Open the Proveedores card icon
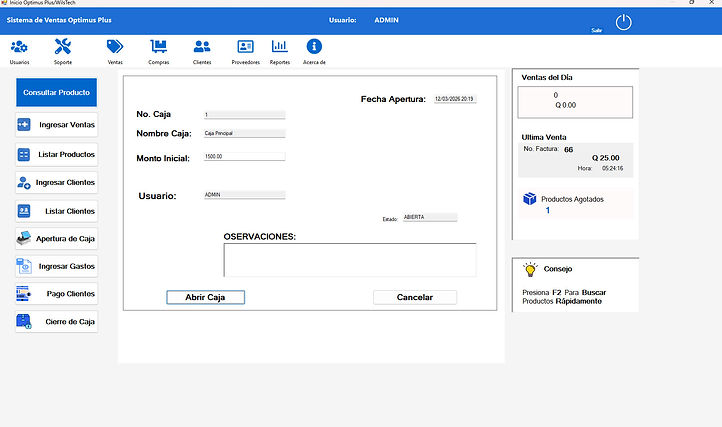722x427 pixels. pyautogui.click(x=245, y=47)
